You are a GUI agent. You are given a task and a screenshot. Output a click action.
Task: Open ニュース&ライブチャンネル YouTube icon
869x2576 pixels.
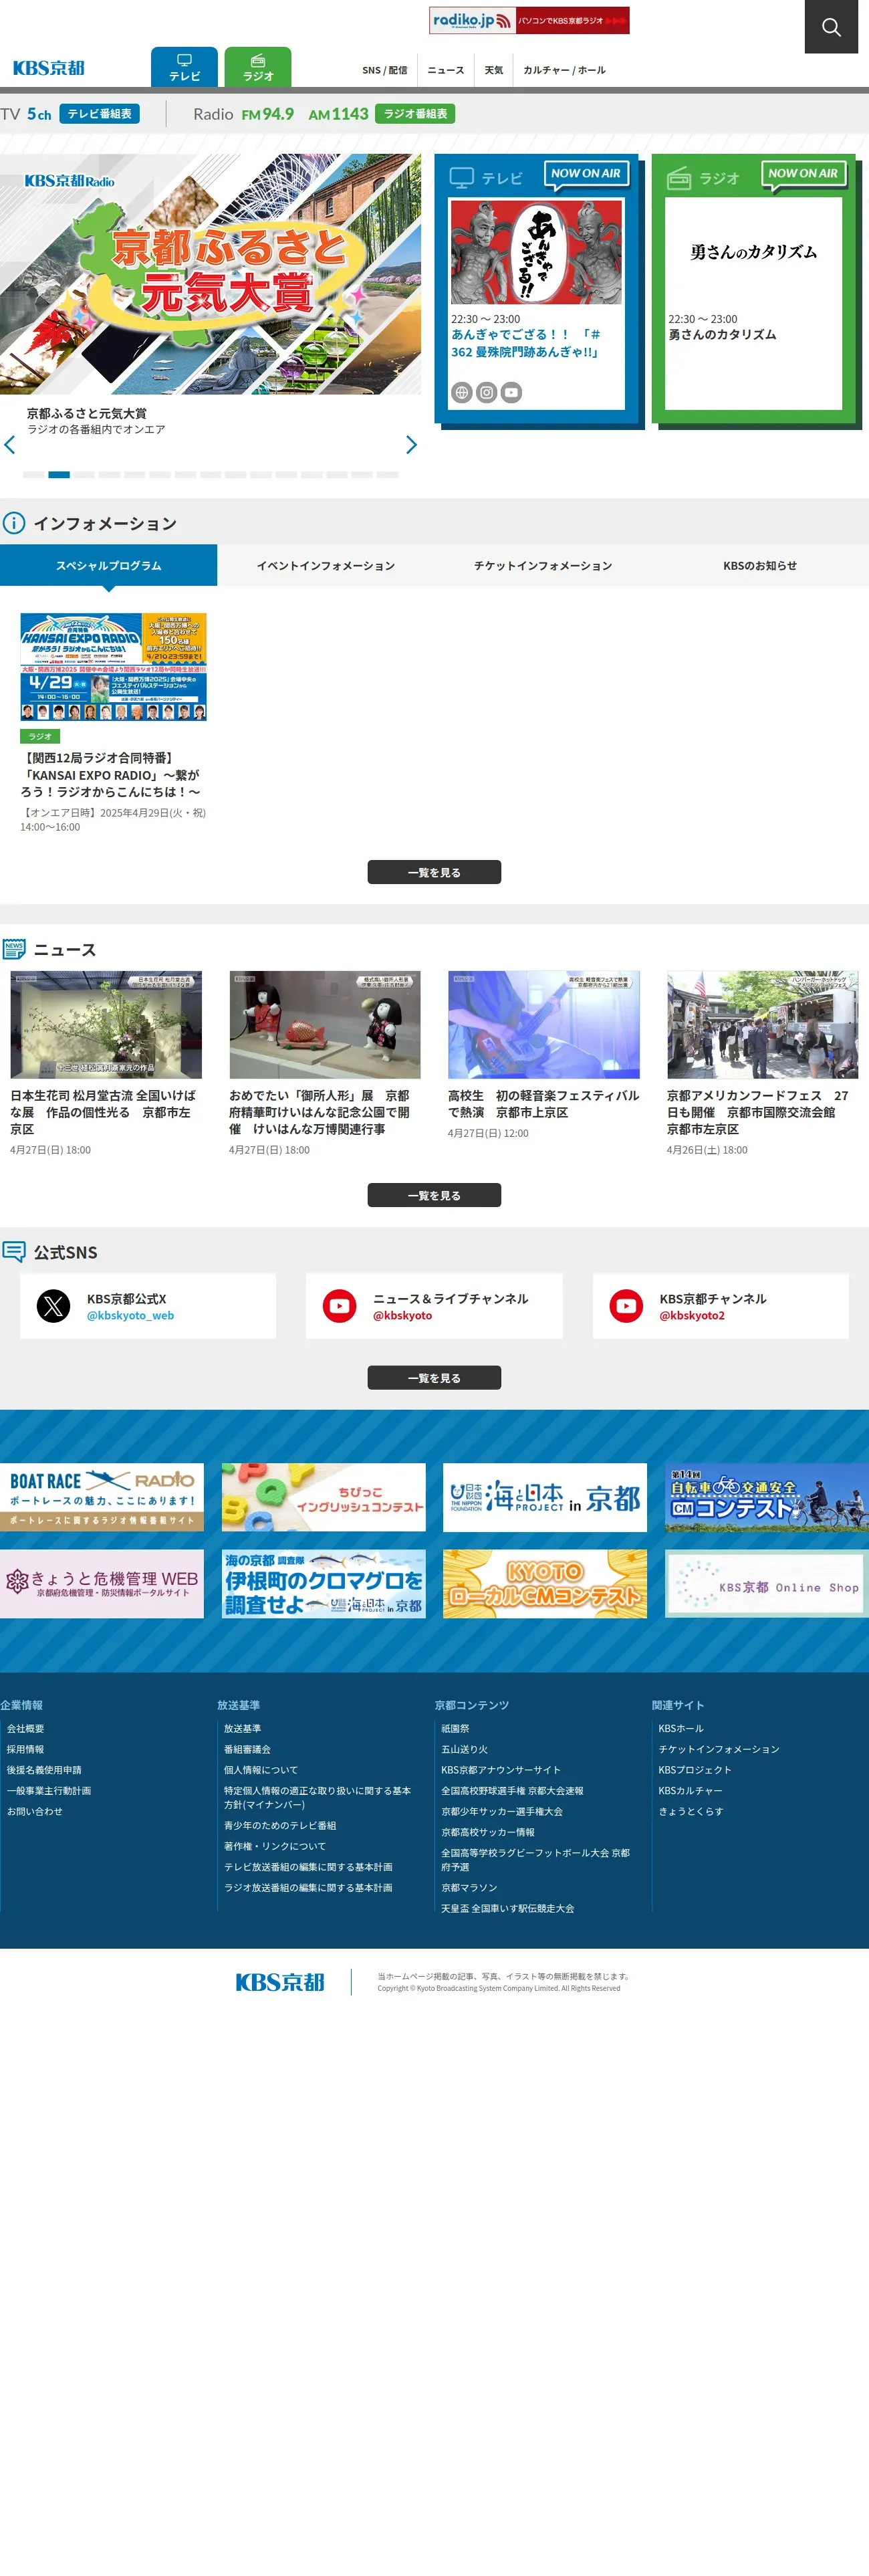339,1306
